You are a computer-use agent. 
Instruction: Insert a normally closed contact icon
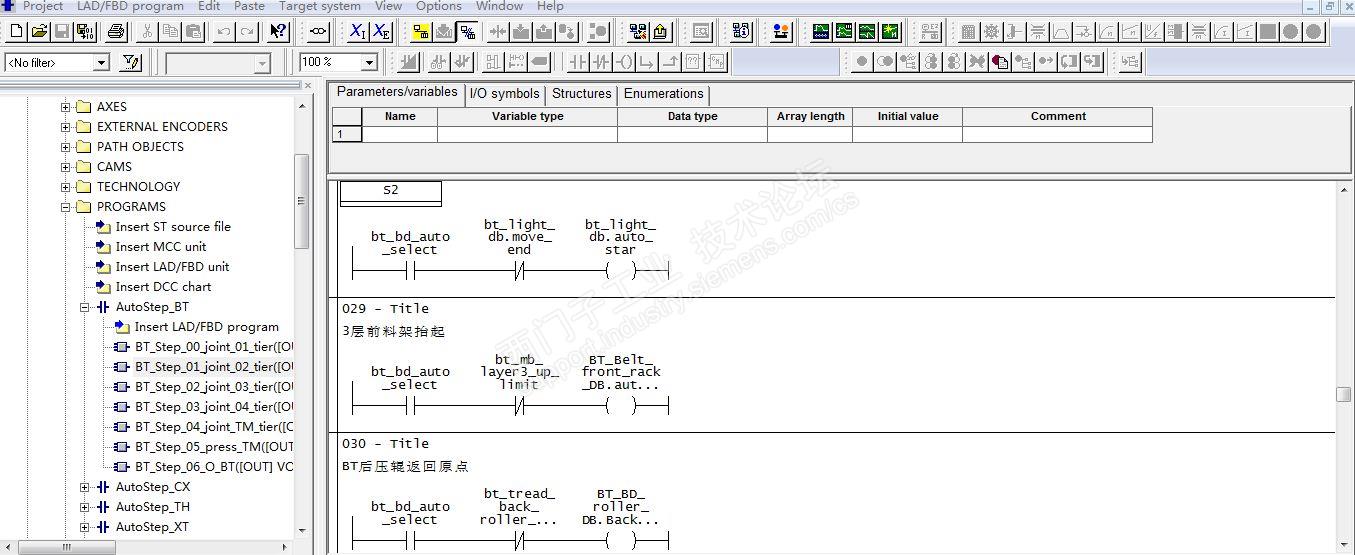tap(601, 62)
